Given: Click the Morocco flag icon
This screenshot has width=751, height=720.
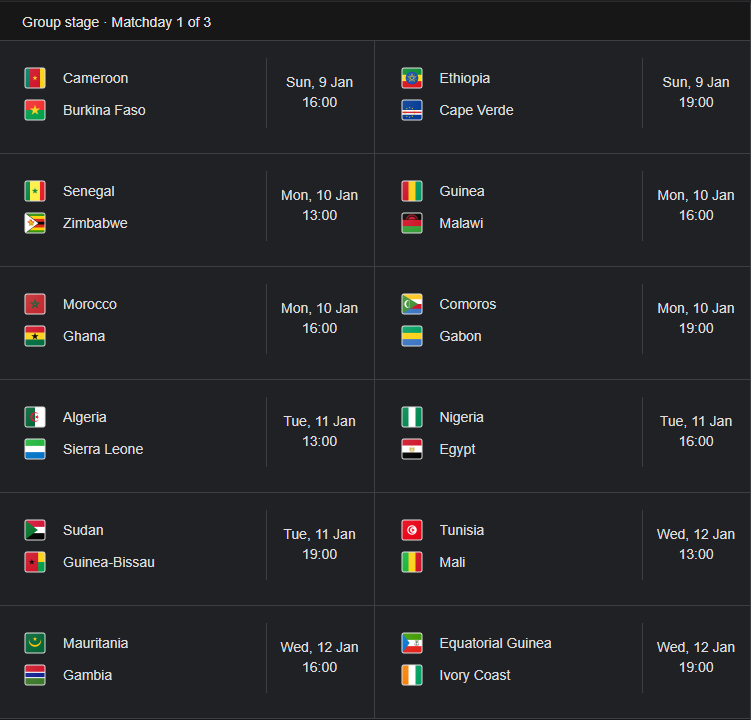Looking at the screenshot, I should coord(35,304).
